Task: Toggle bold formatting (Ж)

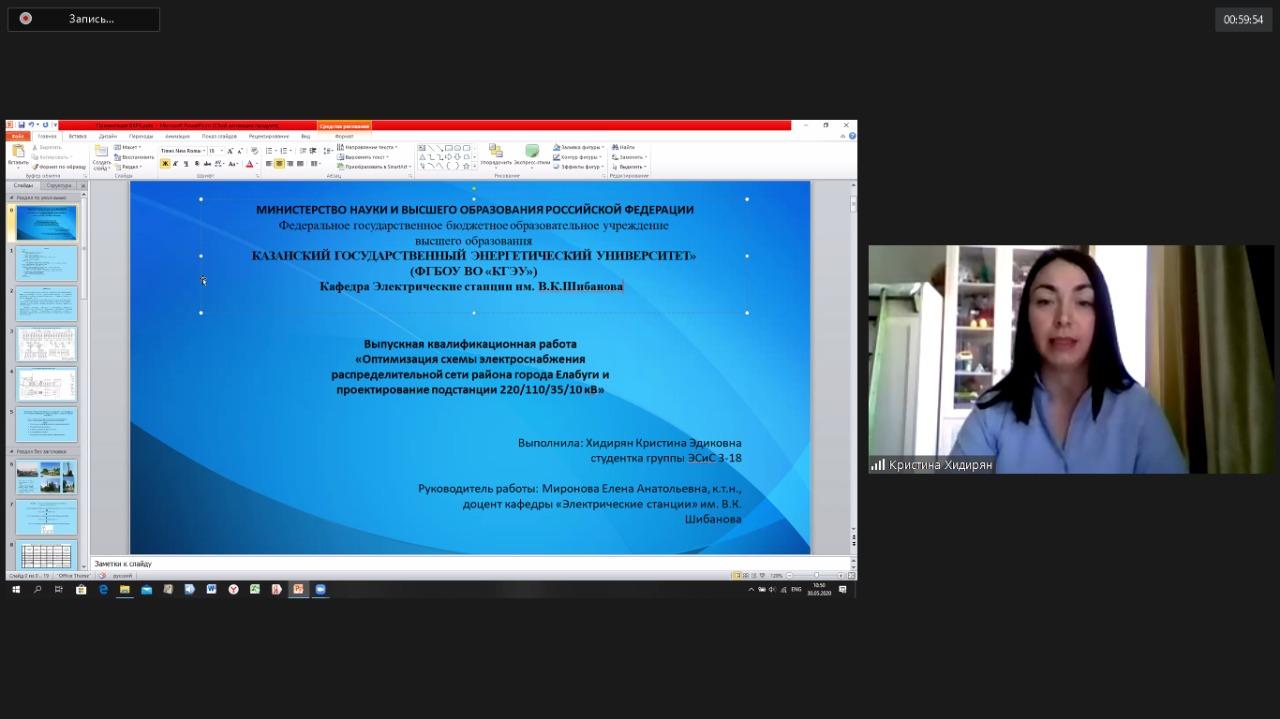Action: click(165, 164)
